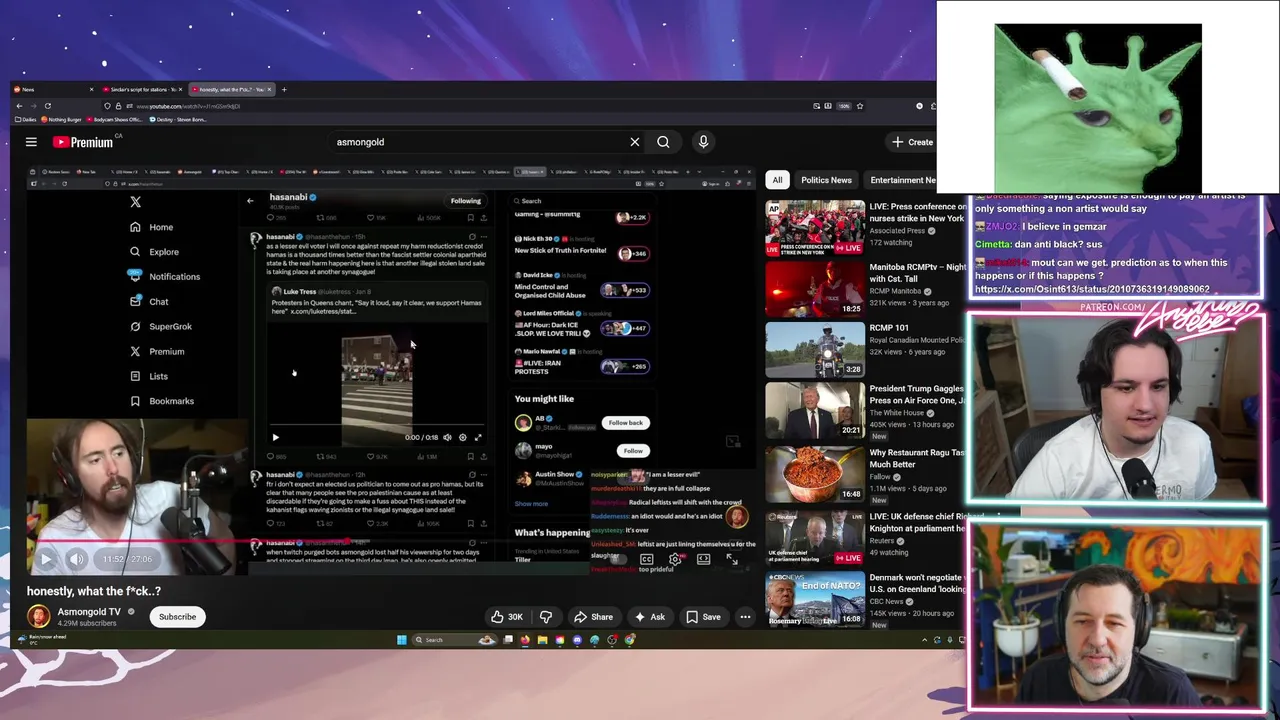1280x720 pixels.
Task: Open the Destiny - Steven Bonn... bookmark
Action: pyautogui.click(x=178, y=119)
